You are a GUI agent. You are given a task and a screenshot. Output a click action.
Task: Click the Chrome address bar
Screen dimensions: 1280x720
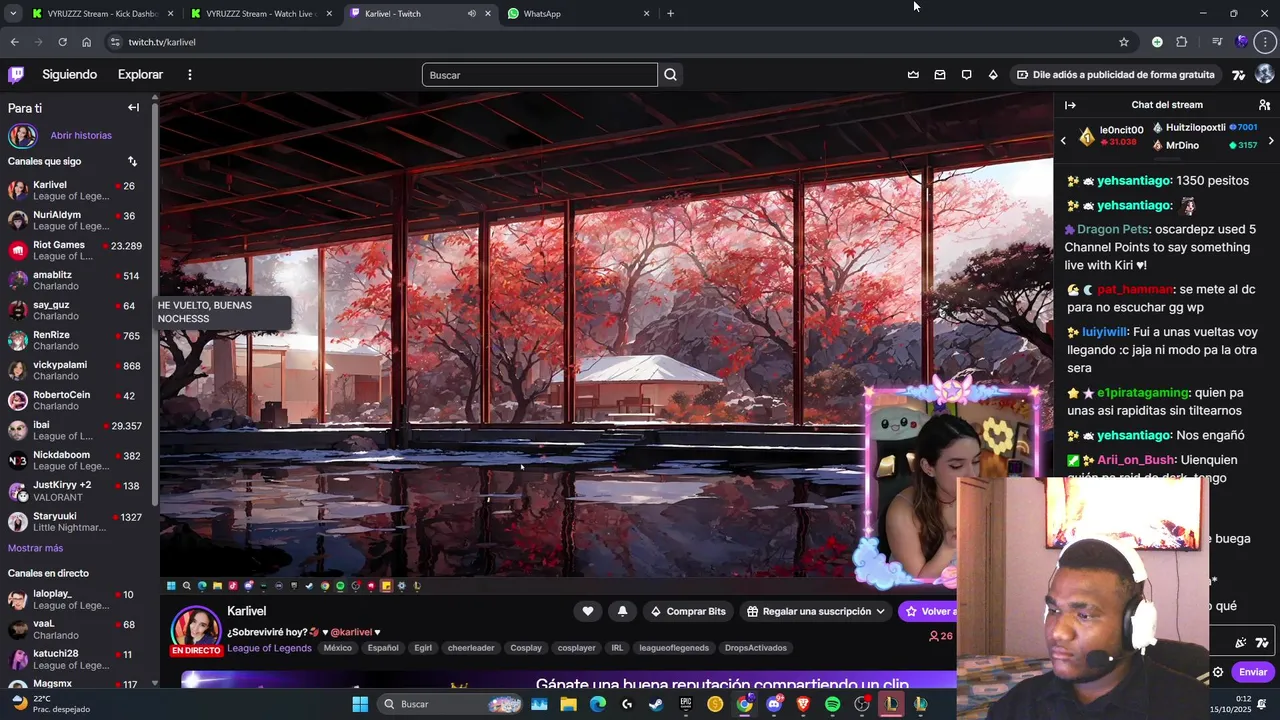click(610, 42)
